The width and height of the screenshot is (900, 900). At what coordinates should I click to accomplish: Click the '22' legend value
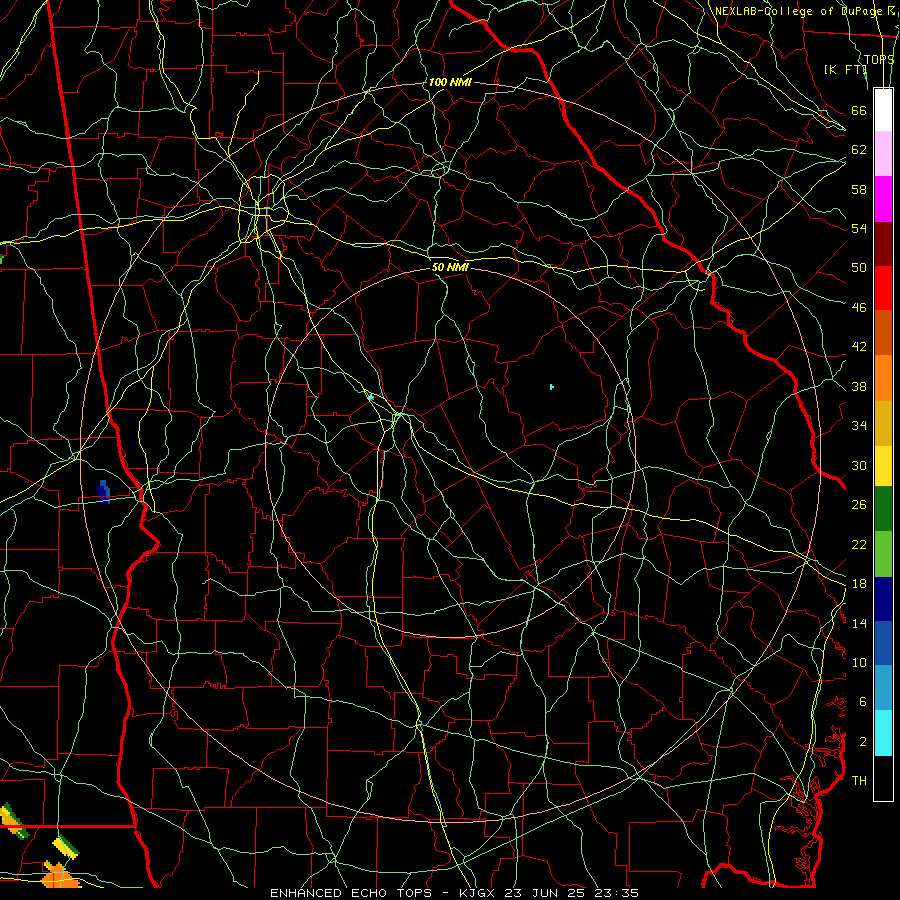point(859,544)
